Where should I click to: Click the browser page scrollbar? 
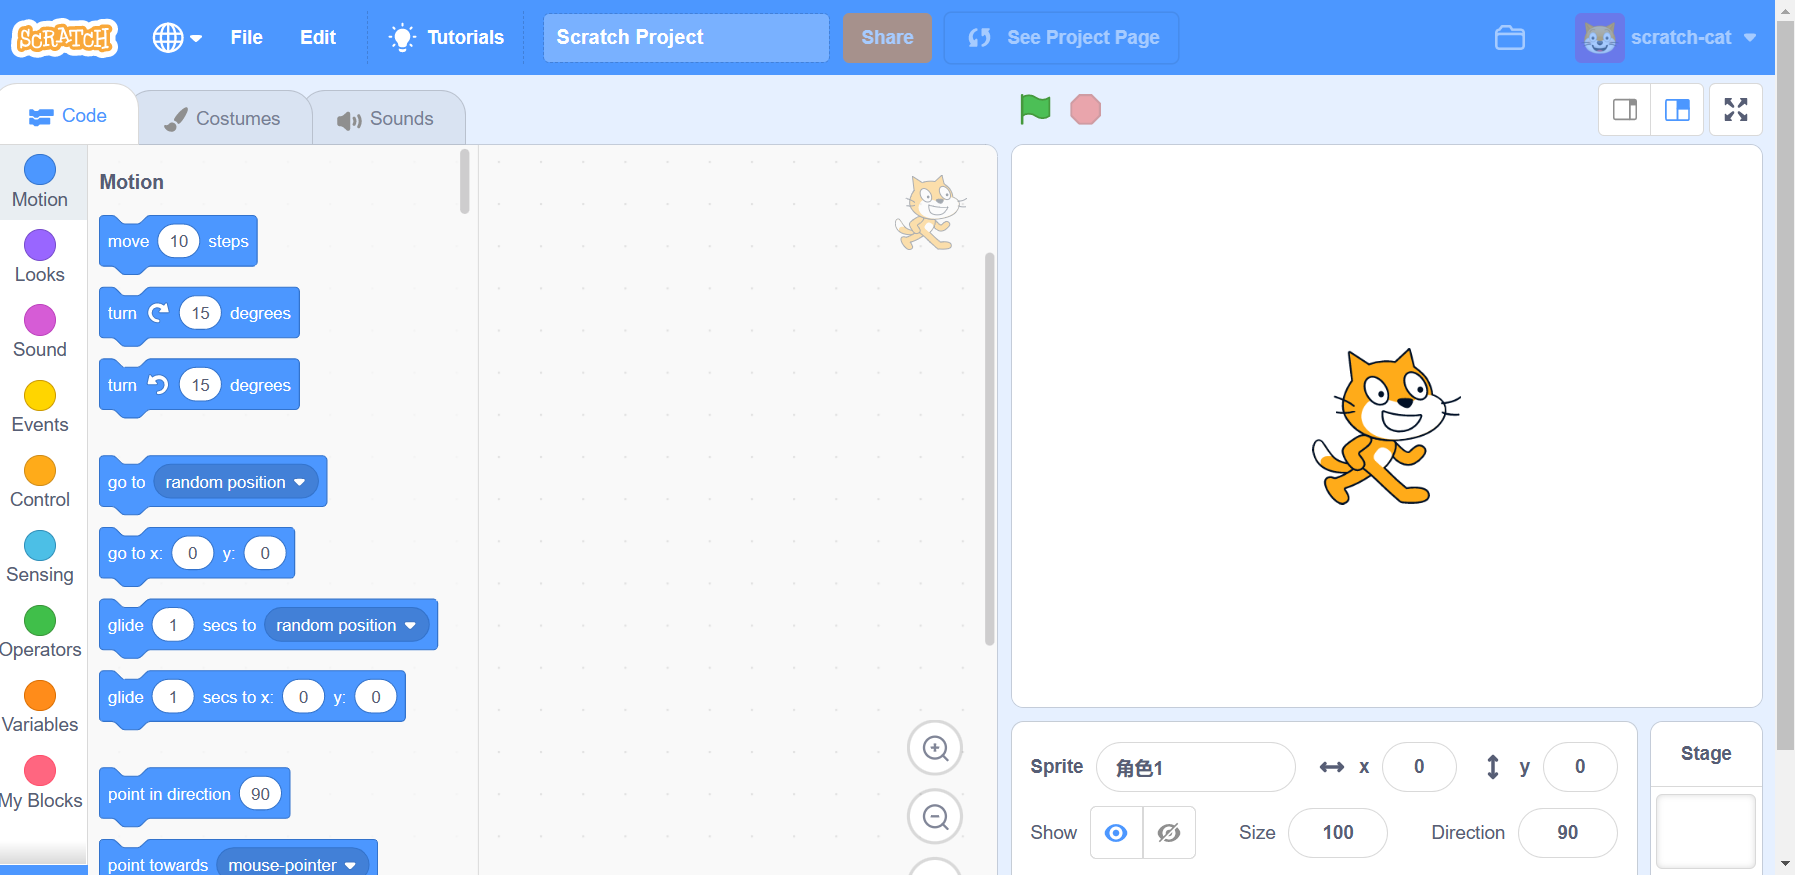(x=1785, y=385)
